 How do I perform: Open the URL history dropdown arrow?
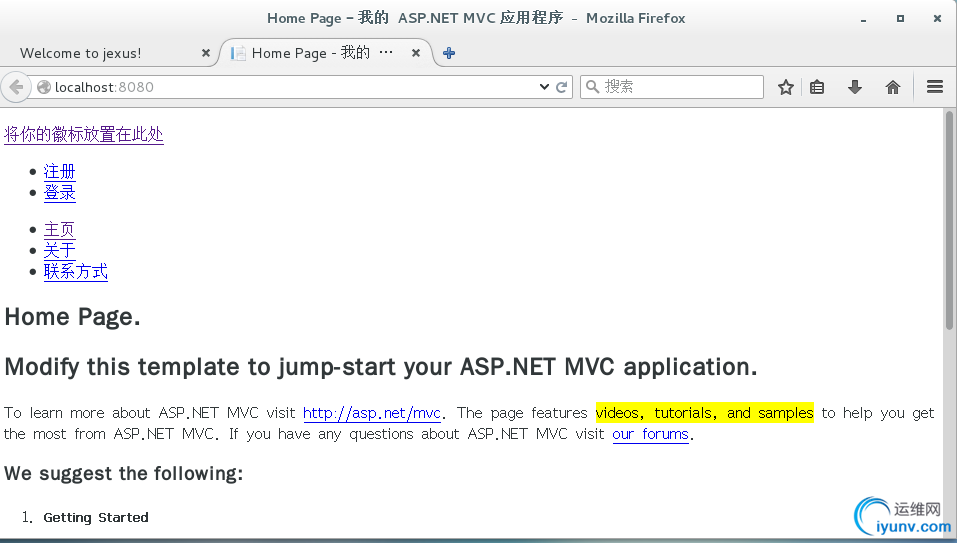pyautogui.click(x=544, y=87)
